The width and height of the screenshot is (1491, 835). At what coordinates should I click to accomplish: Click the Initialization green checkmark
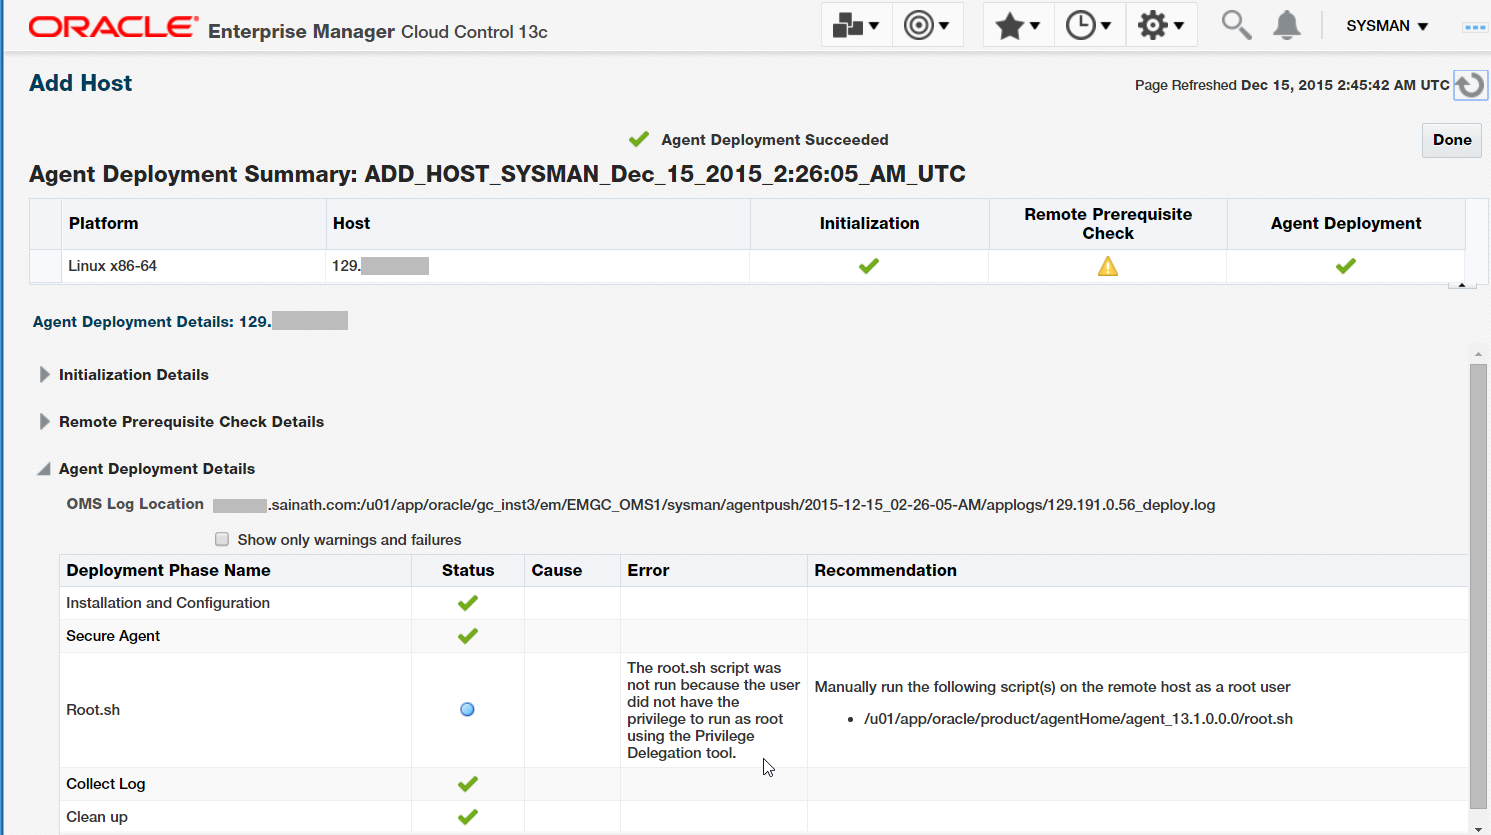point(869,266)
